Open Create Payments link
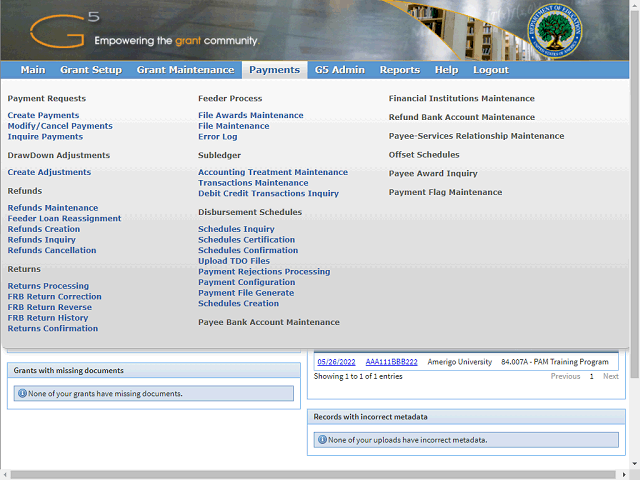Viewport: 640px width, 480px height. pos(43,115)
